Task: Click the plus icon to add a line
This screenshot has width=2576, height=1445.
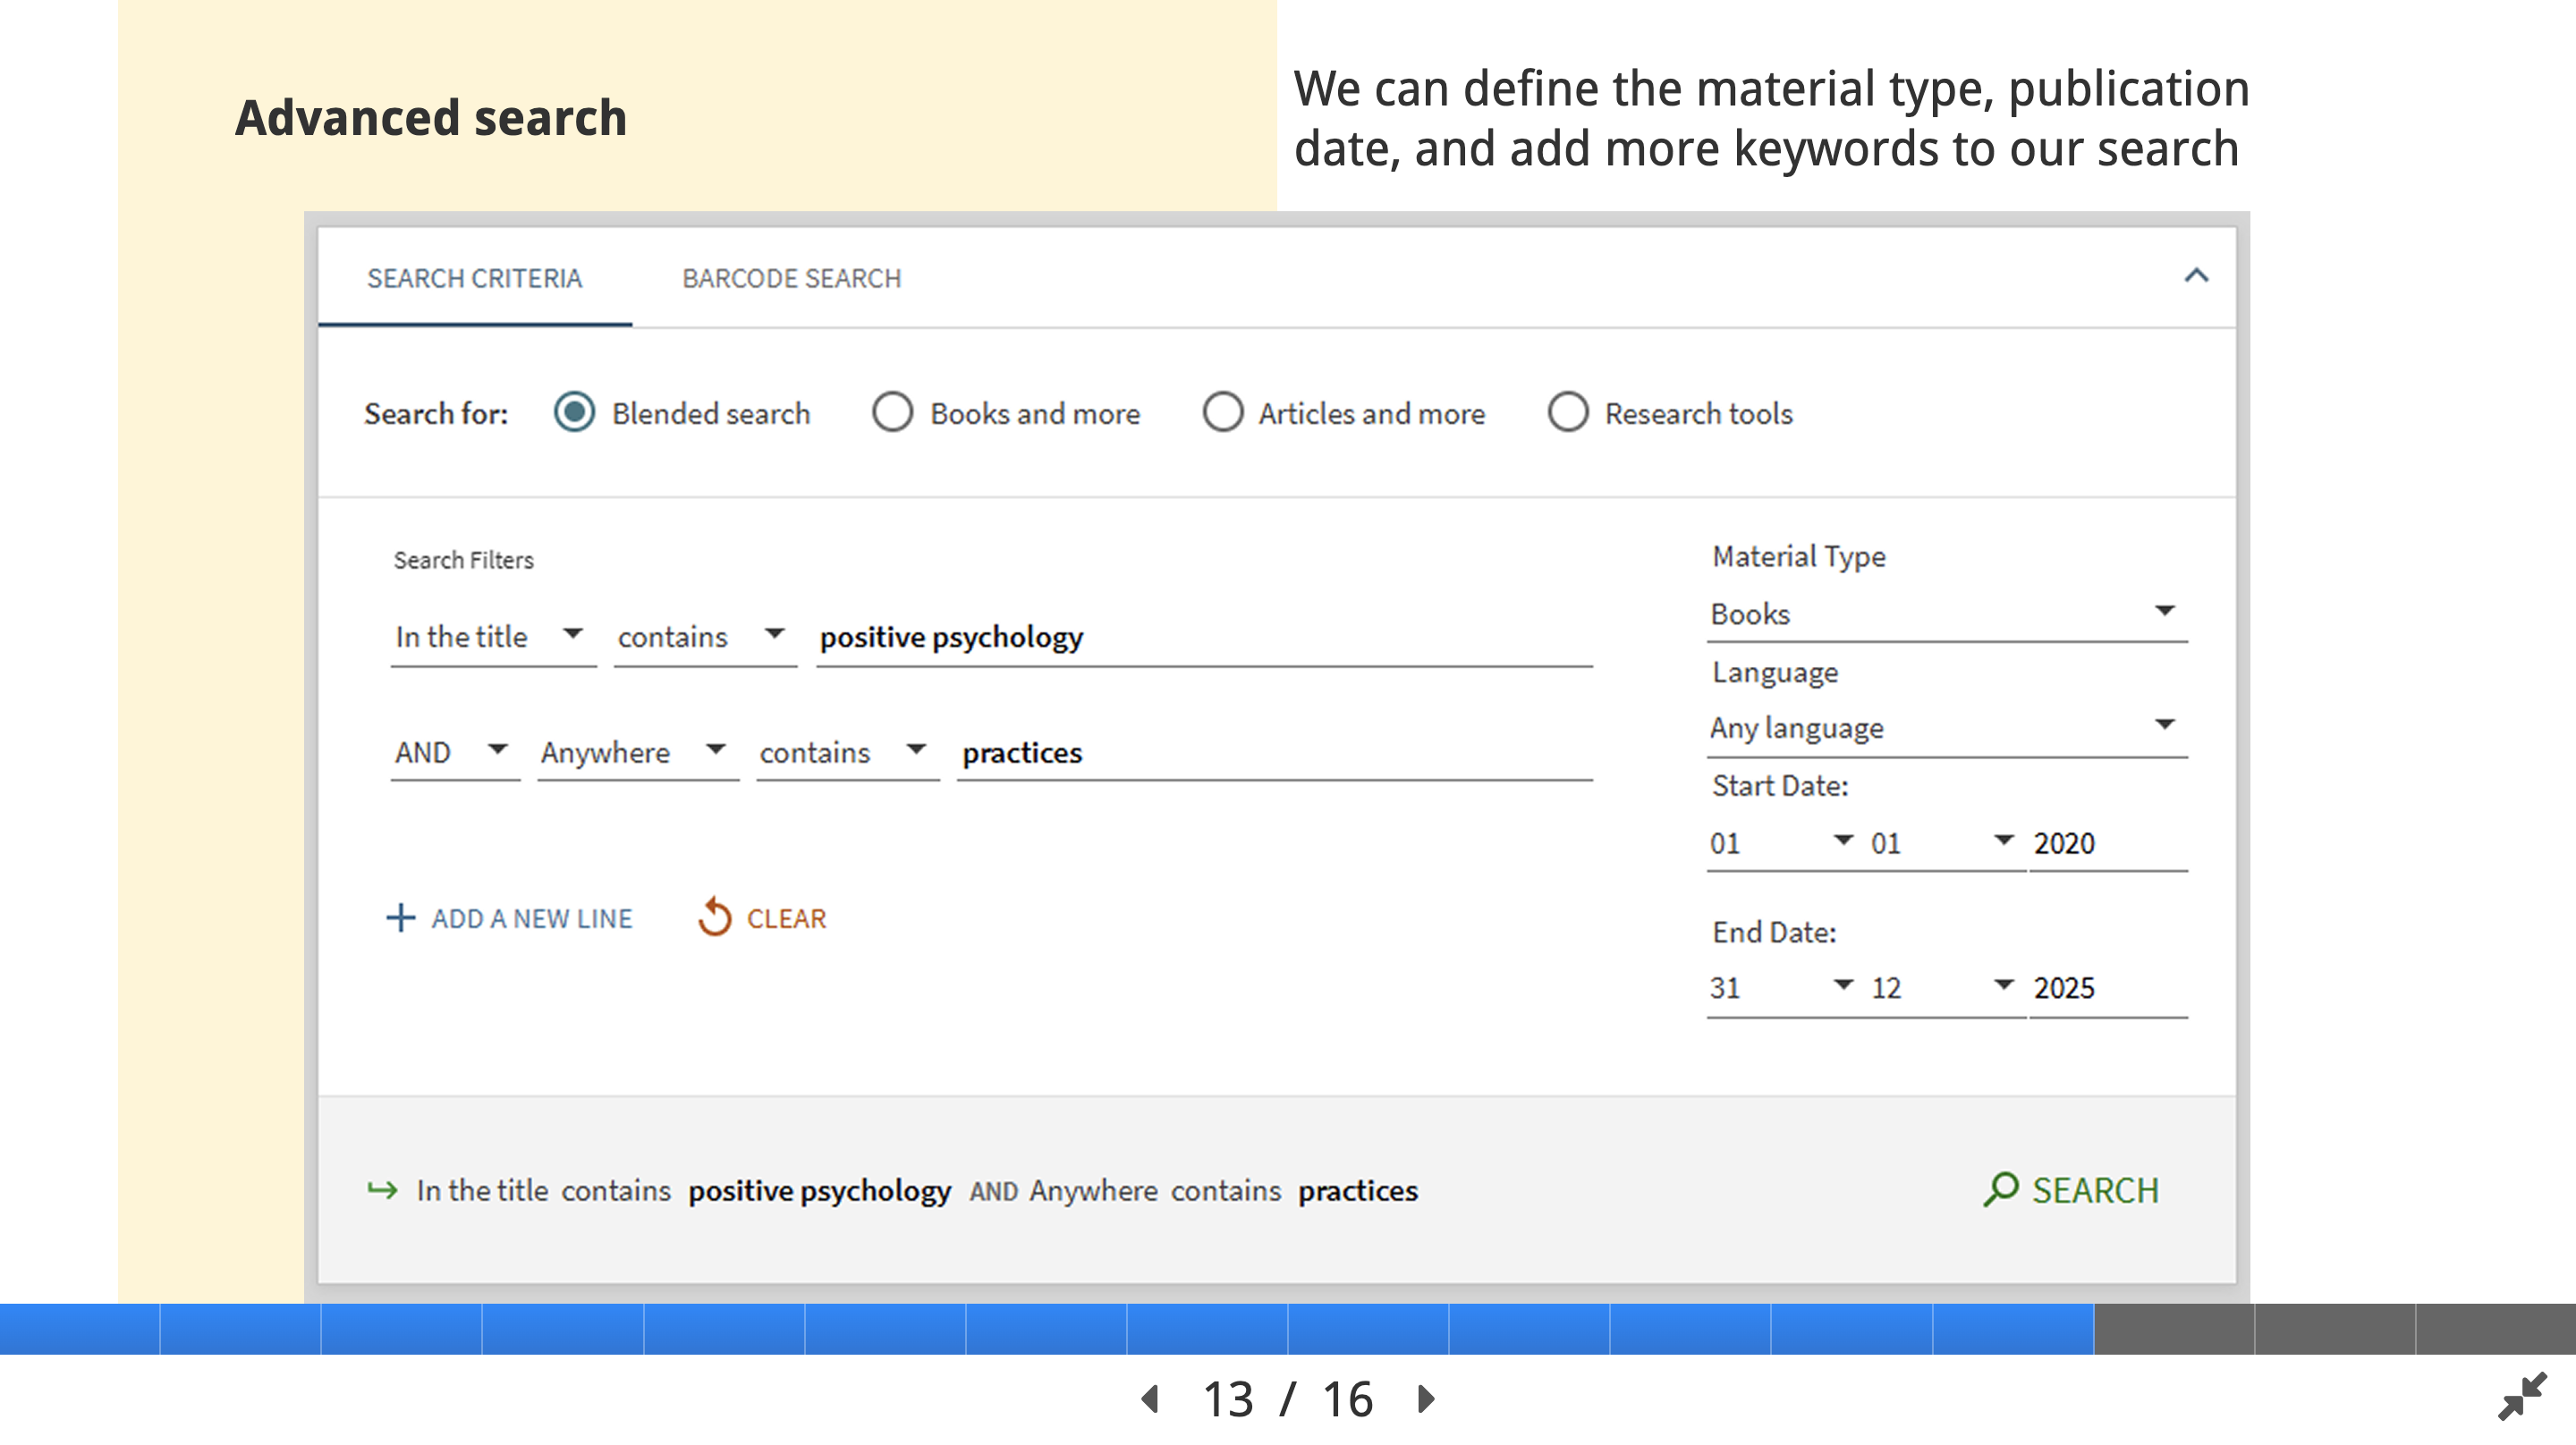Action: click(x=400, y=918)
